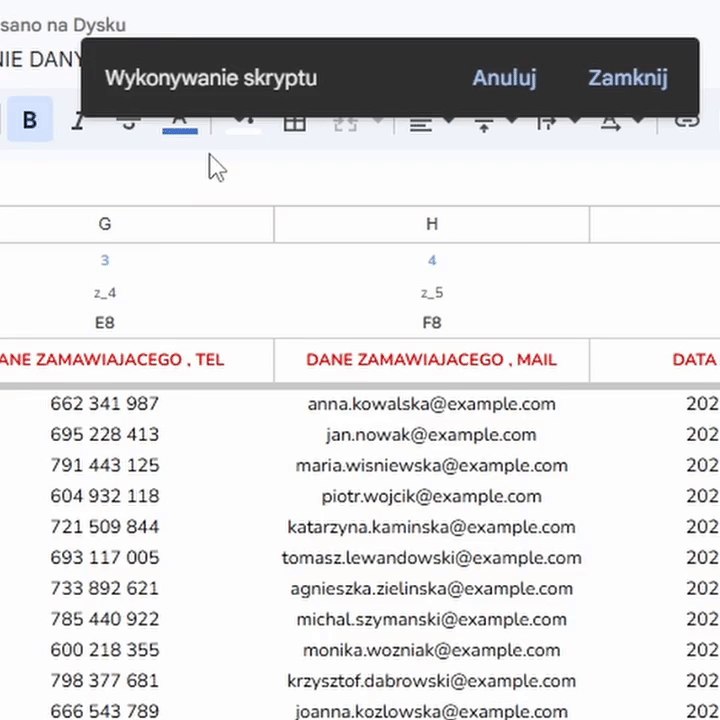Viewport: 720px width, 720px height.
Task: Open the fill color tool
Action: [242, 123]
